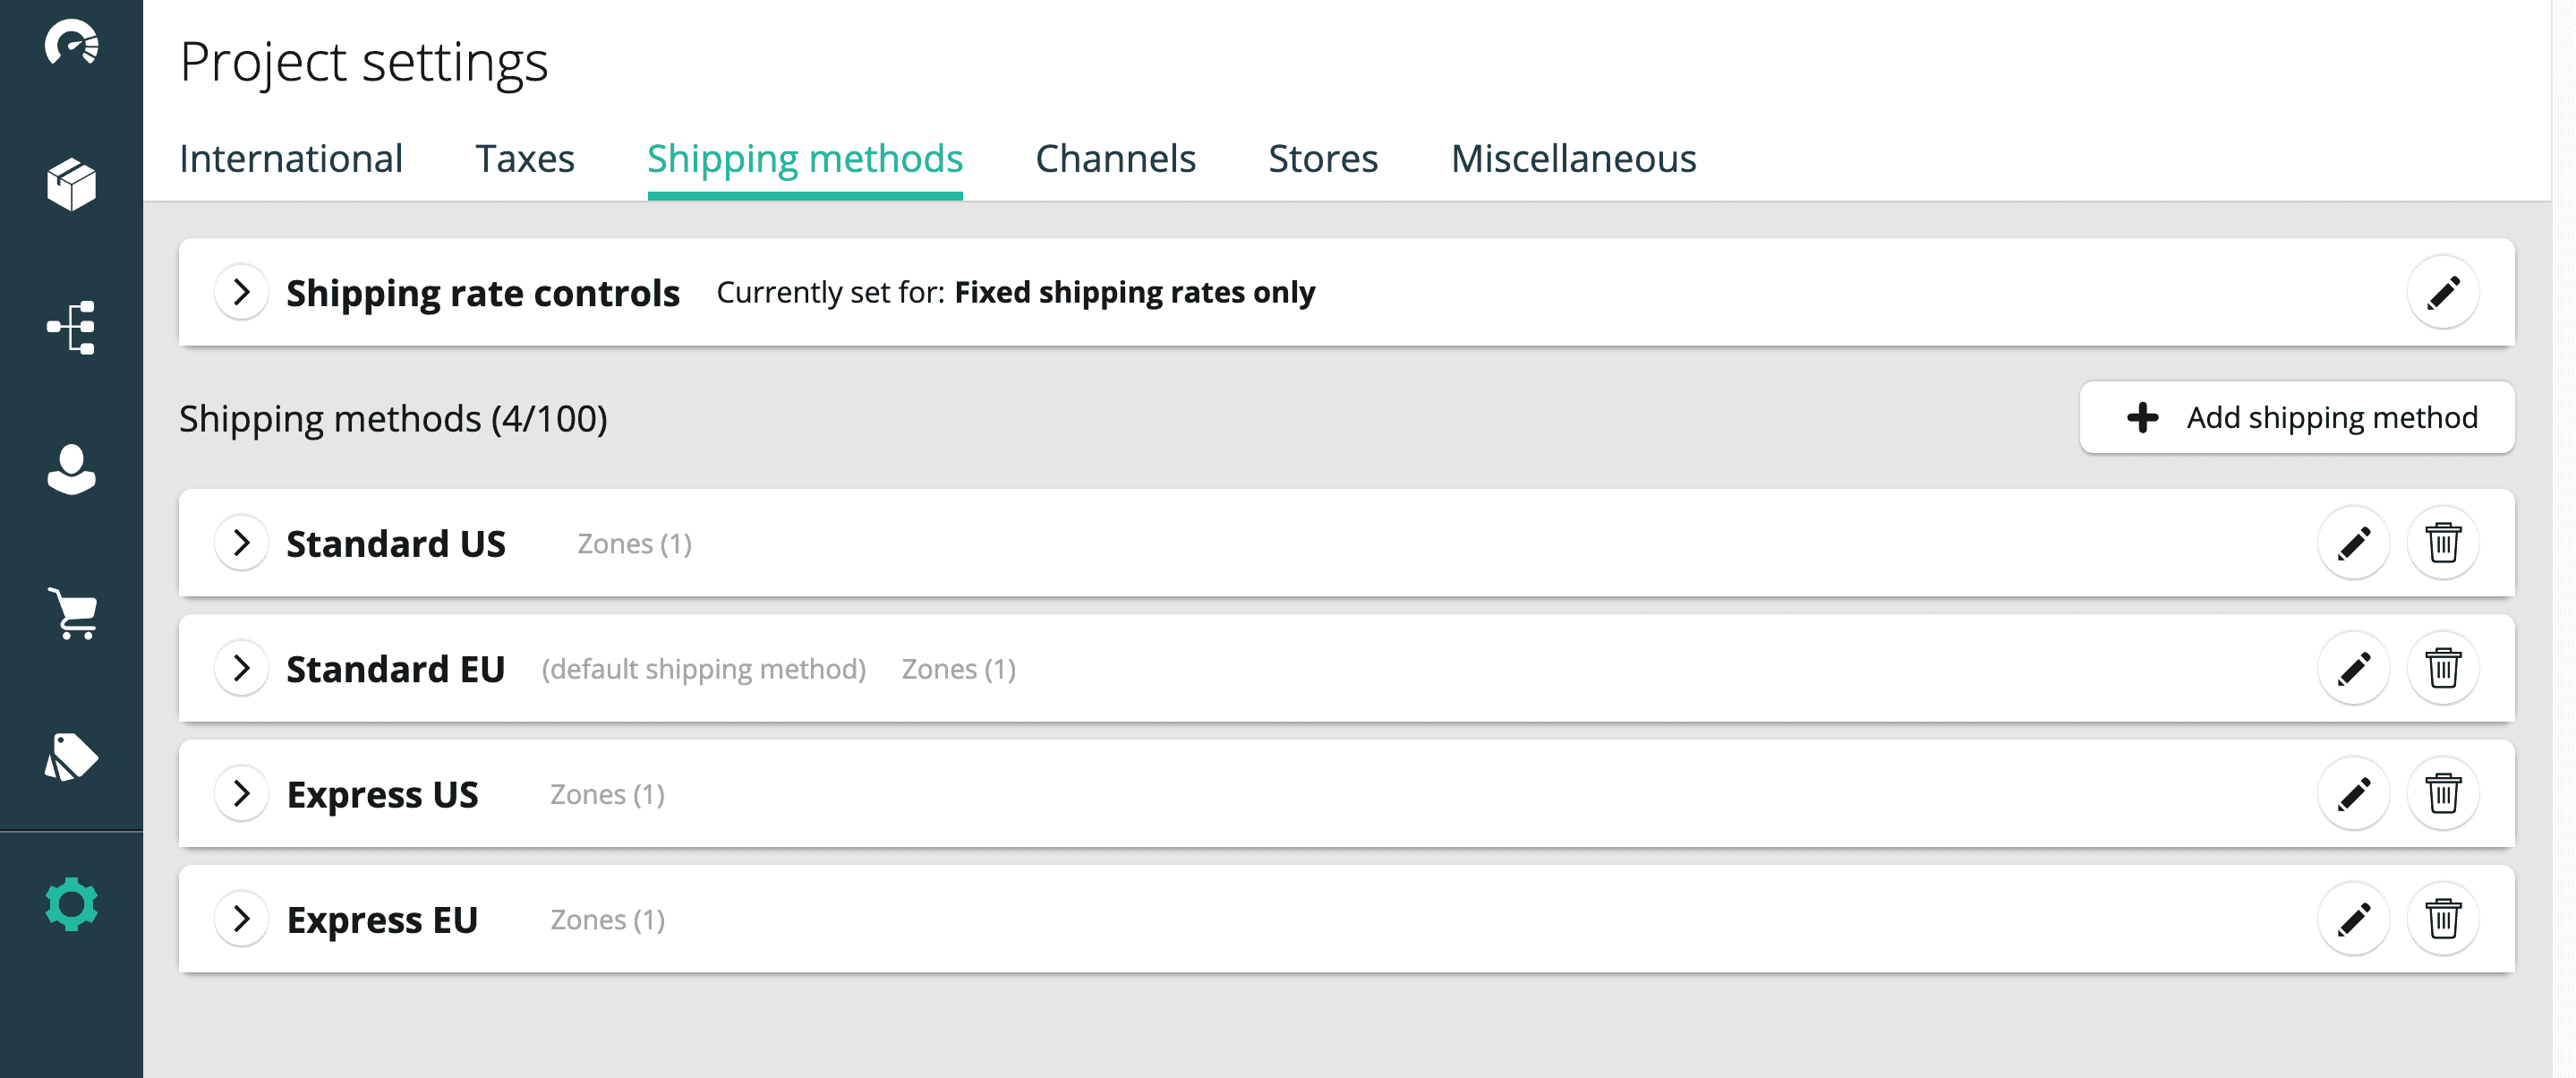This screenshot has height=1078, width=2576.
Task: Switch to the Channels tab
Action: [x=1115, y=159]
